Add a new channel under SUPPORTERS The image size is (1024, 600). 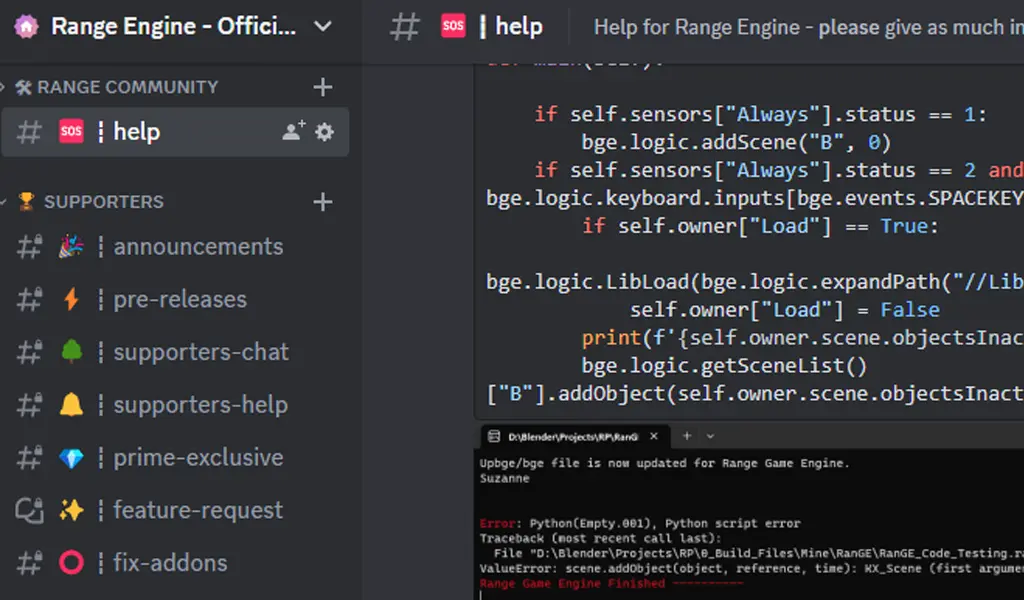pyautogui.click(x=322, y=201)
